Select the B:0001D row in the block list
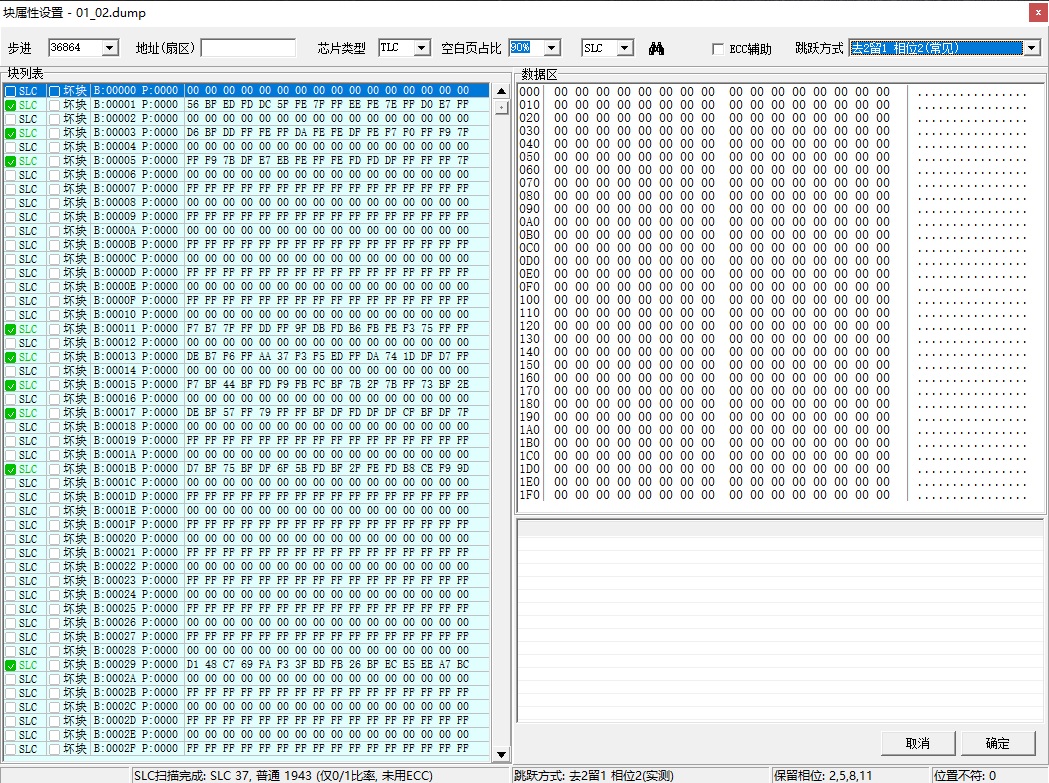Viewport: 1049px width, 783px height. (246, 497)
